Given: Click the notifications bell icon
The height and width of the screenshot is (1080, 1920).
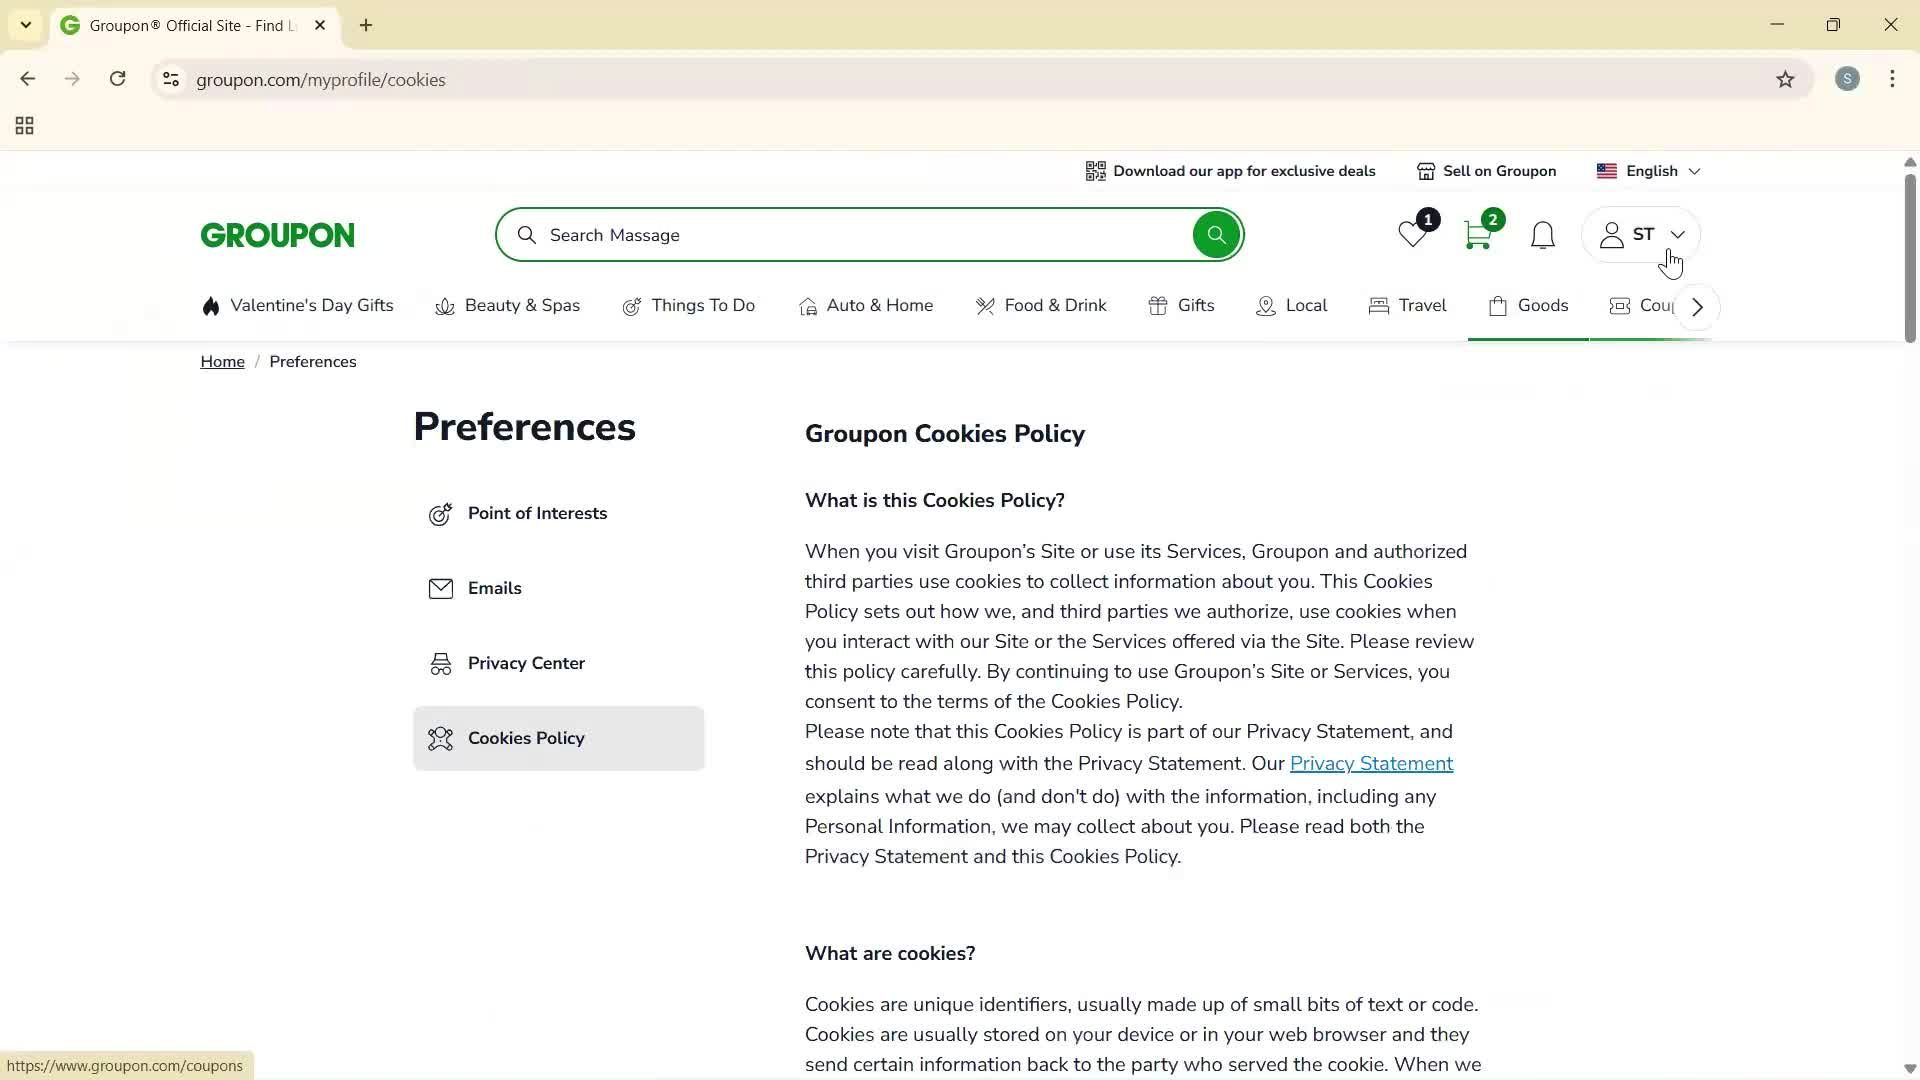Looking at the screenshot, I should coord(1541,235).
